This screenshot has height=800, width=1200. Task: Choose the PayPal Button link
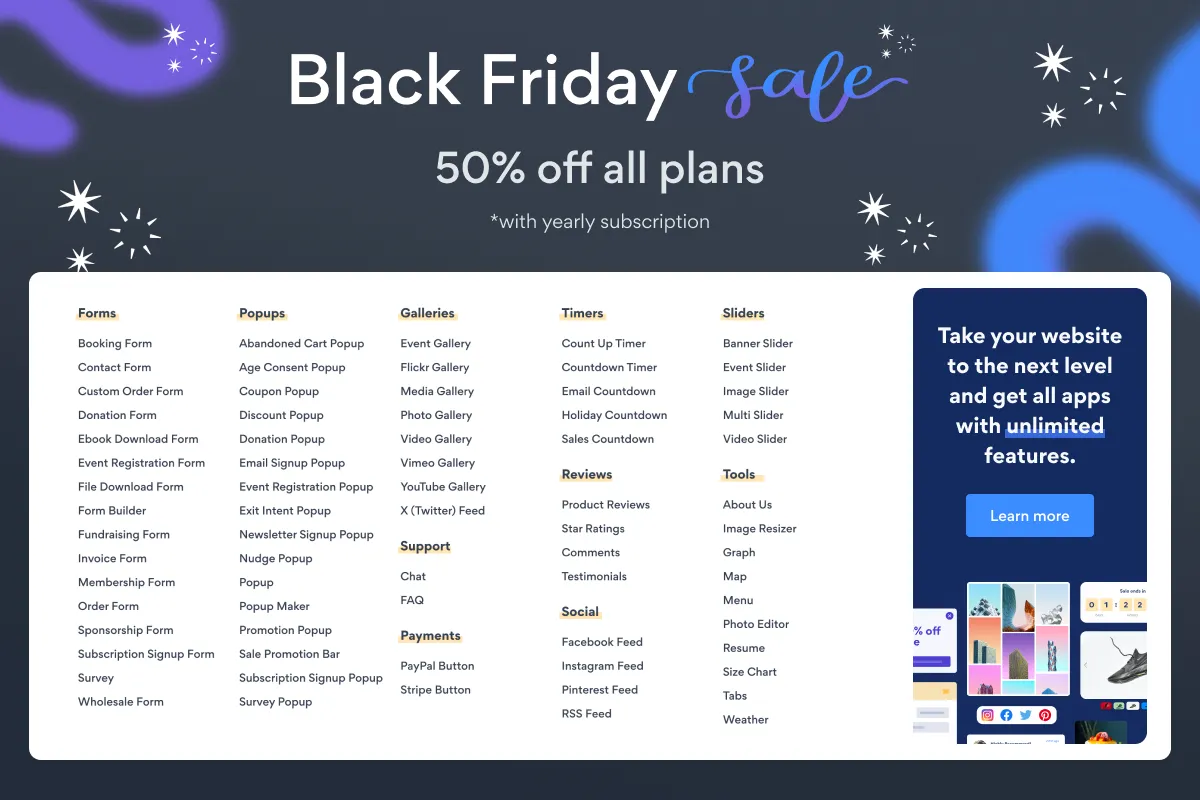pos(437,666)
